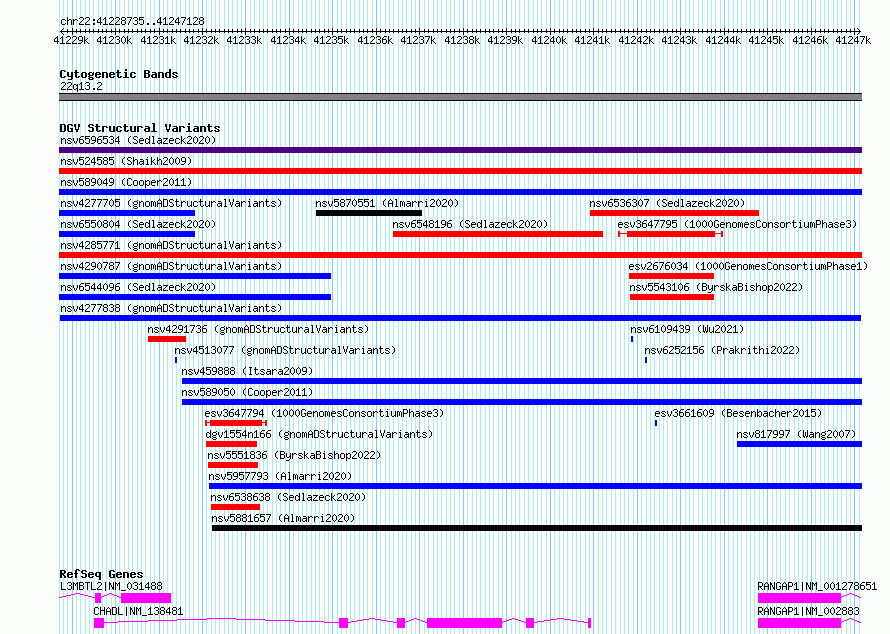Click the 41232k ruler position
Viewport: 890px width, 634px height.
click(201, 40)
